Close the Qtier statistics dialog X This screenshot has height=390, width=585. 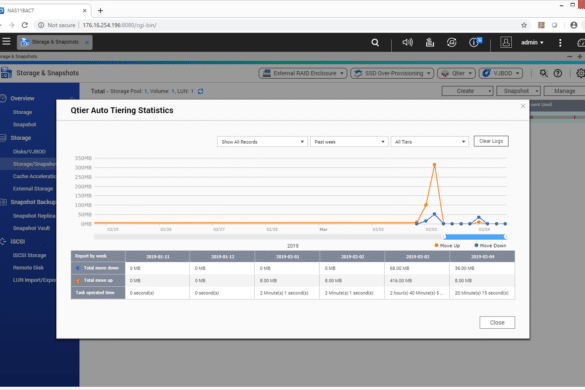tap(523, 106)
